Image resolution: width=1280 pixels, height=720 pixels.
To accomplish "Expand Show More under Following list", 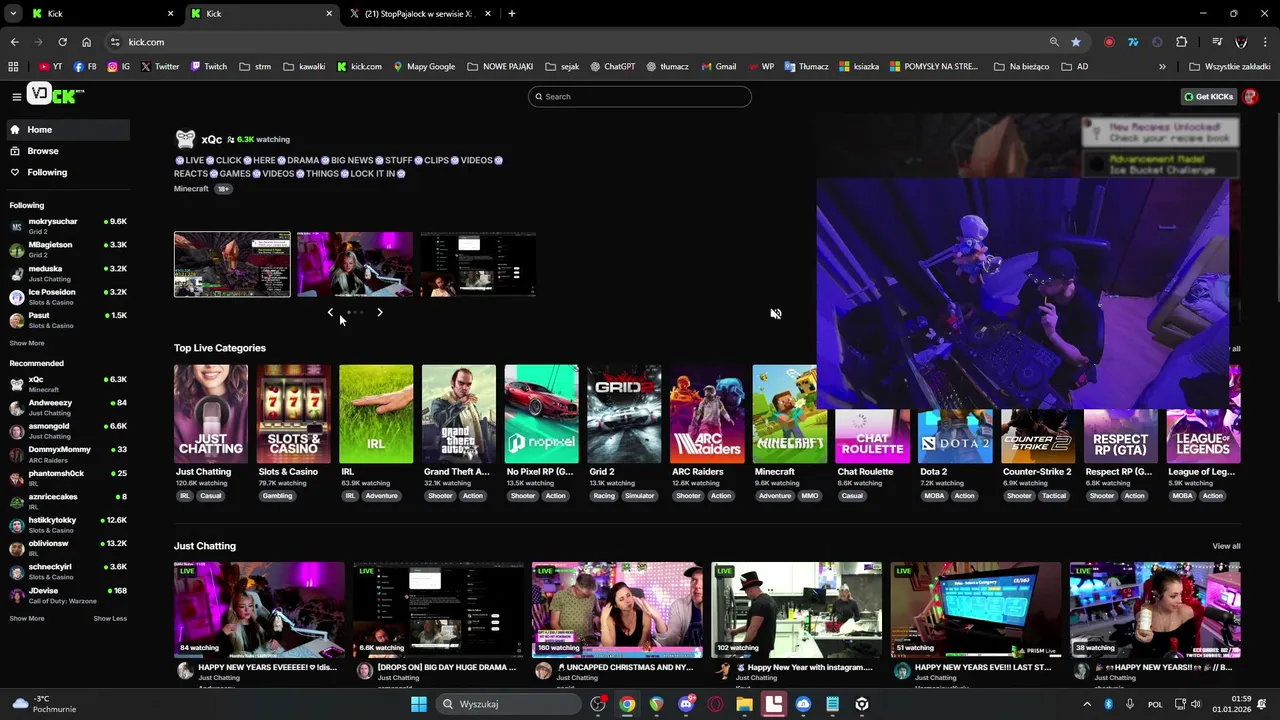I will [27, 343].
